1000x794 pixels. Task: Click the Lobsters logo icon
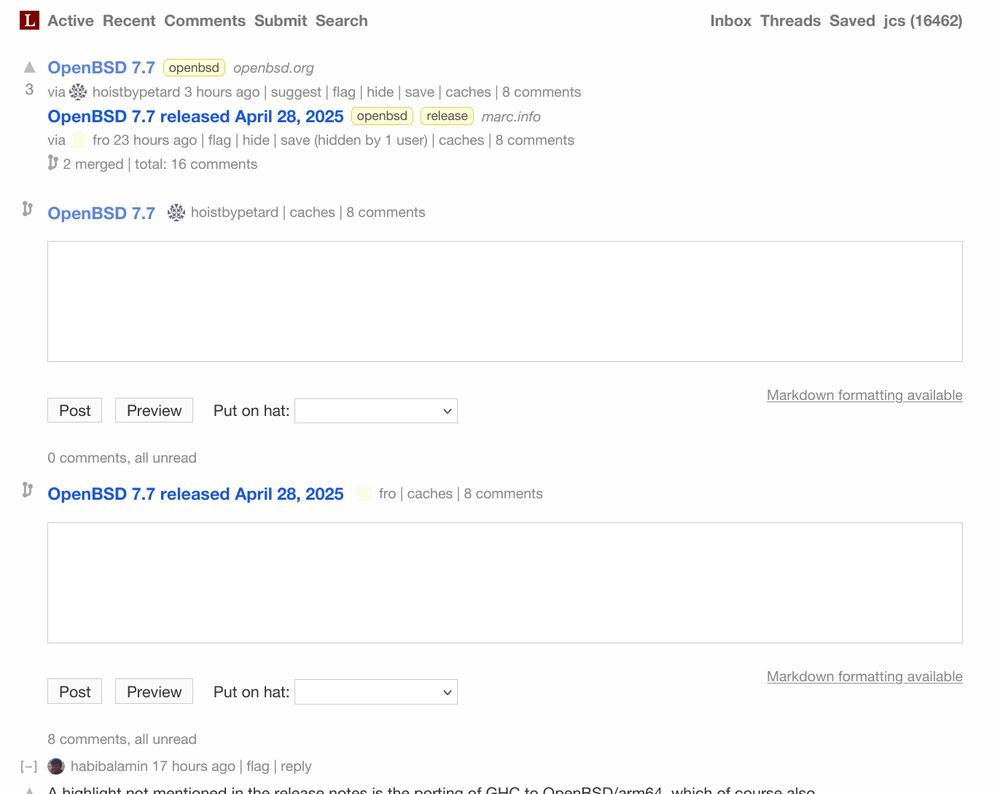(30, 20)
